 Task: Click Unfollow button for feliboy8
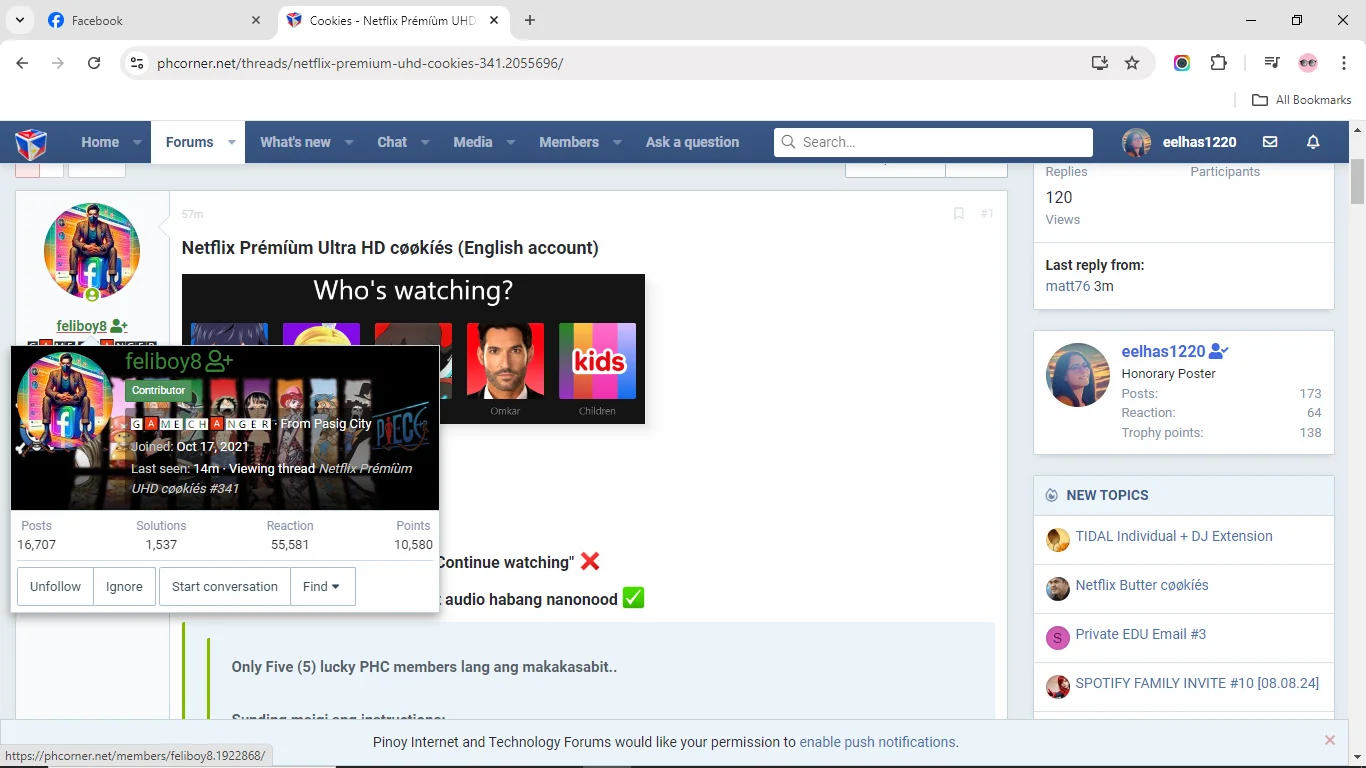point(55,587)
